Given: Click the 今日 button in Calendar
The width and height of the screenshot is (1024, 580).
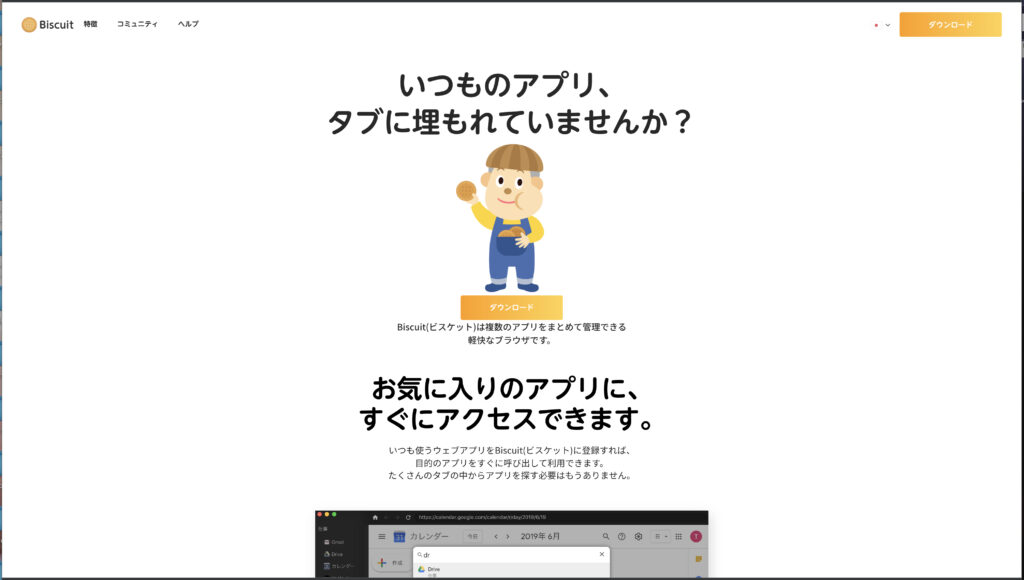Looking at the screenshot, I should click(x=471, y=537).
